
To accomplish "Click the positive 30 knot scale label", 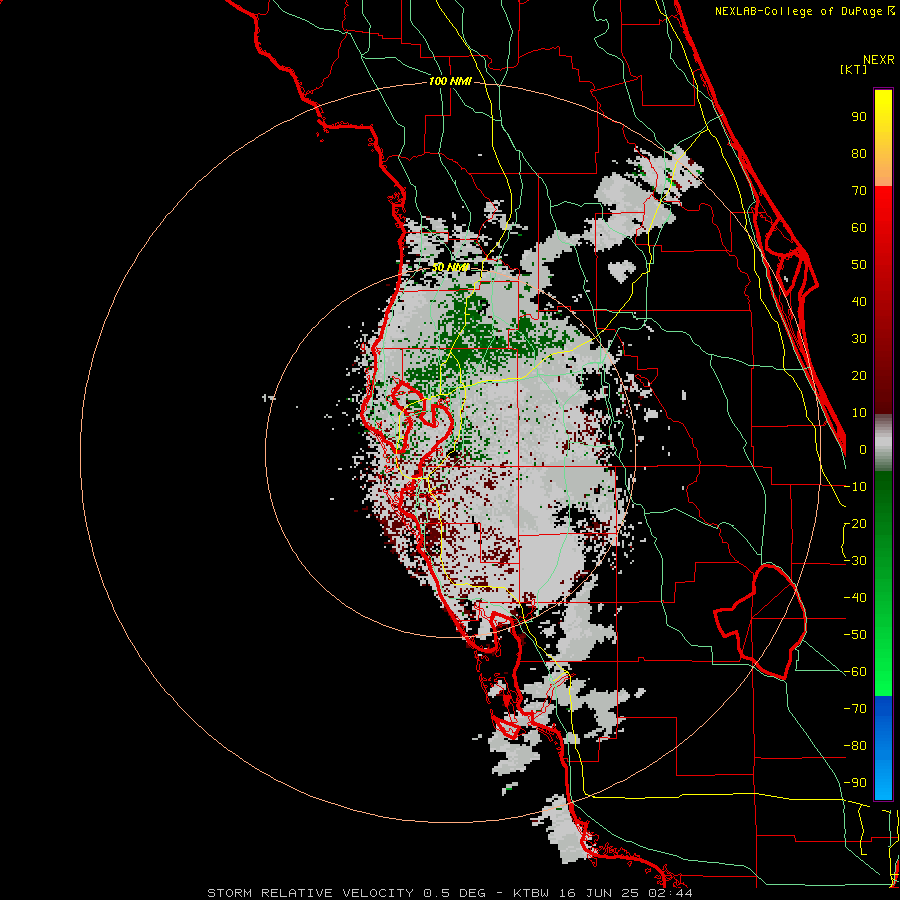I will tap(859, 339).
